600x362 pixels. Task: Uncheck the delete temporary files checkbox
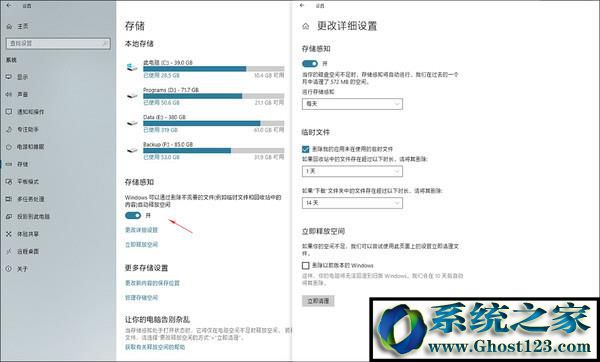(x=305, y=149)
